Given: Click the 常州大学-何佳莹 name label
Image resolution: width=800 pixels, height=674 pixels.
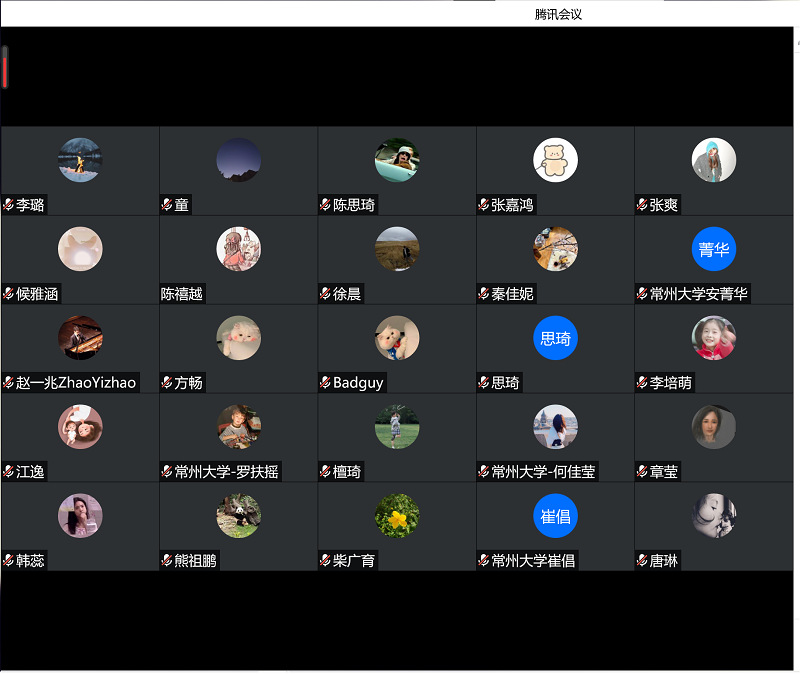Looking at the screenshot, I should 543,472.
